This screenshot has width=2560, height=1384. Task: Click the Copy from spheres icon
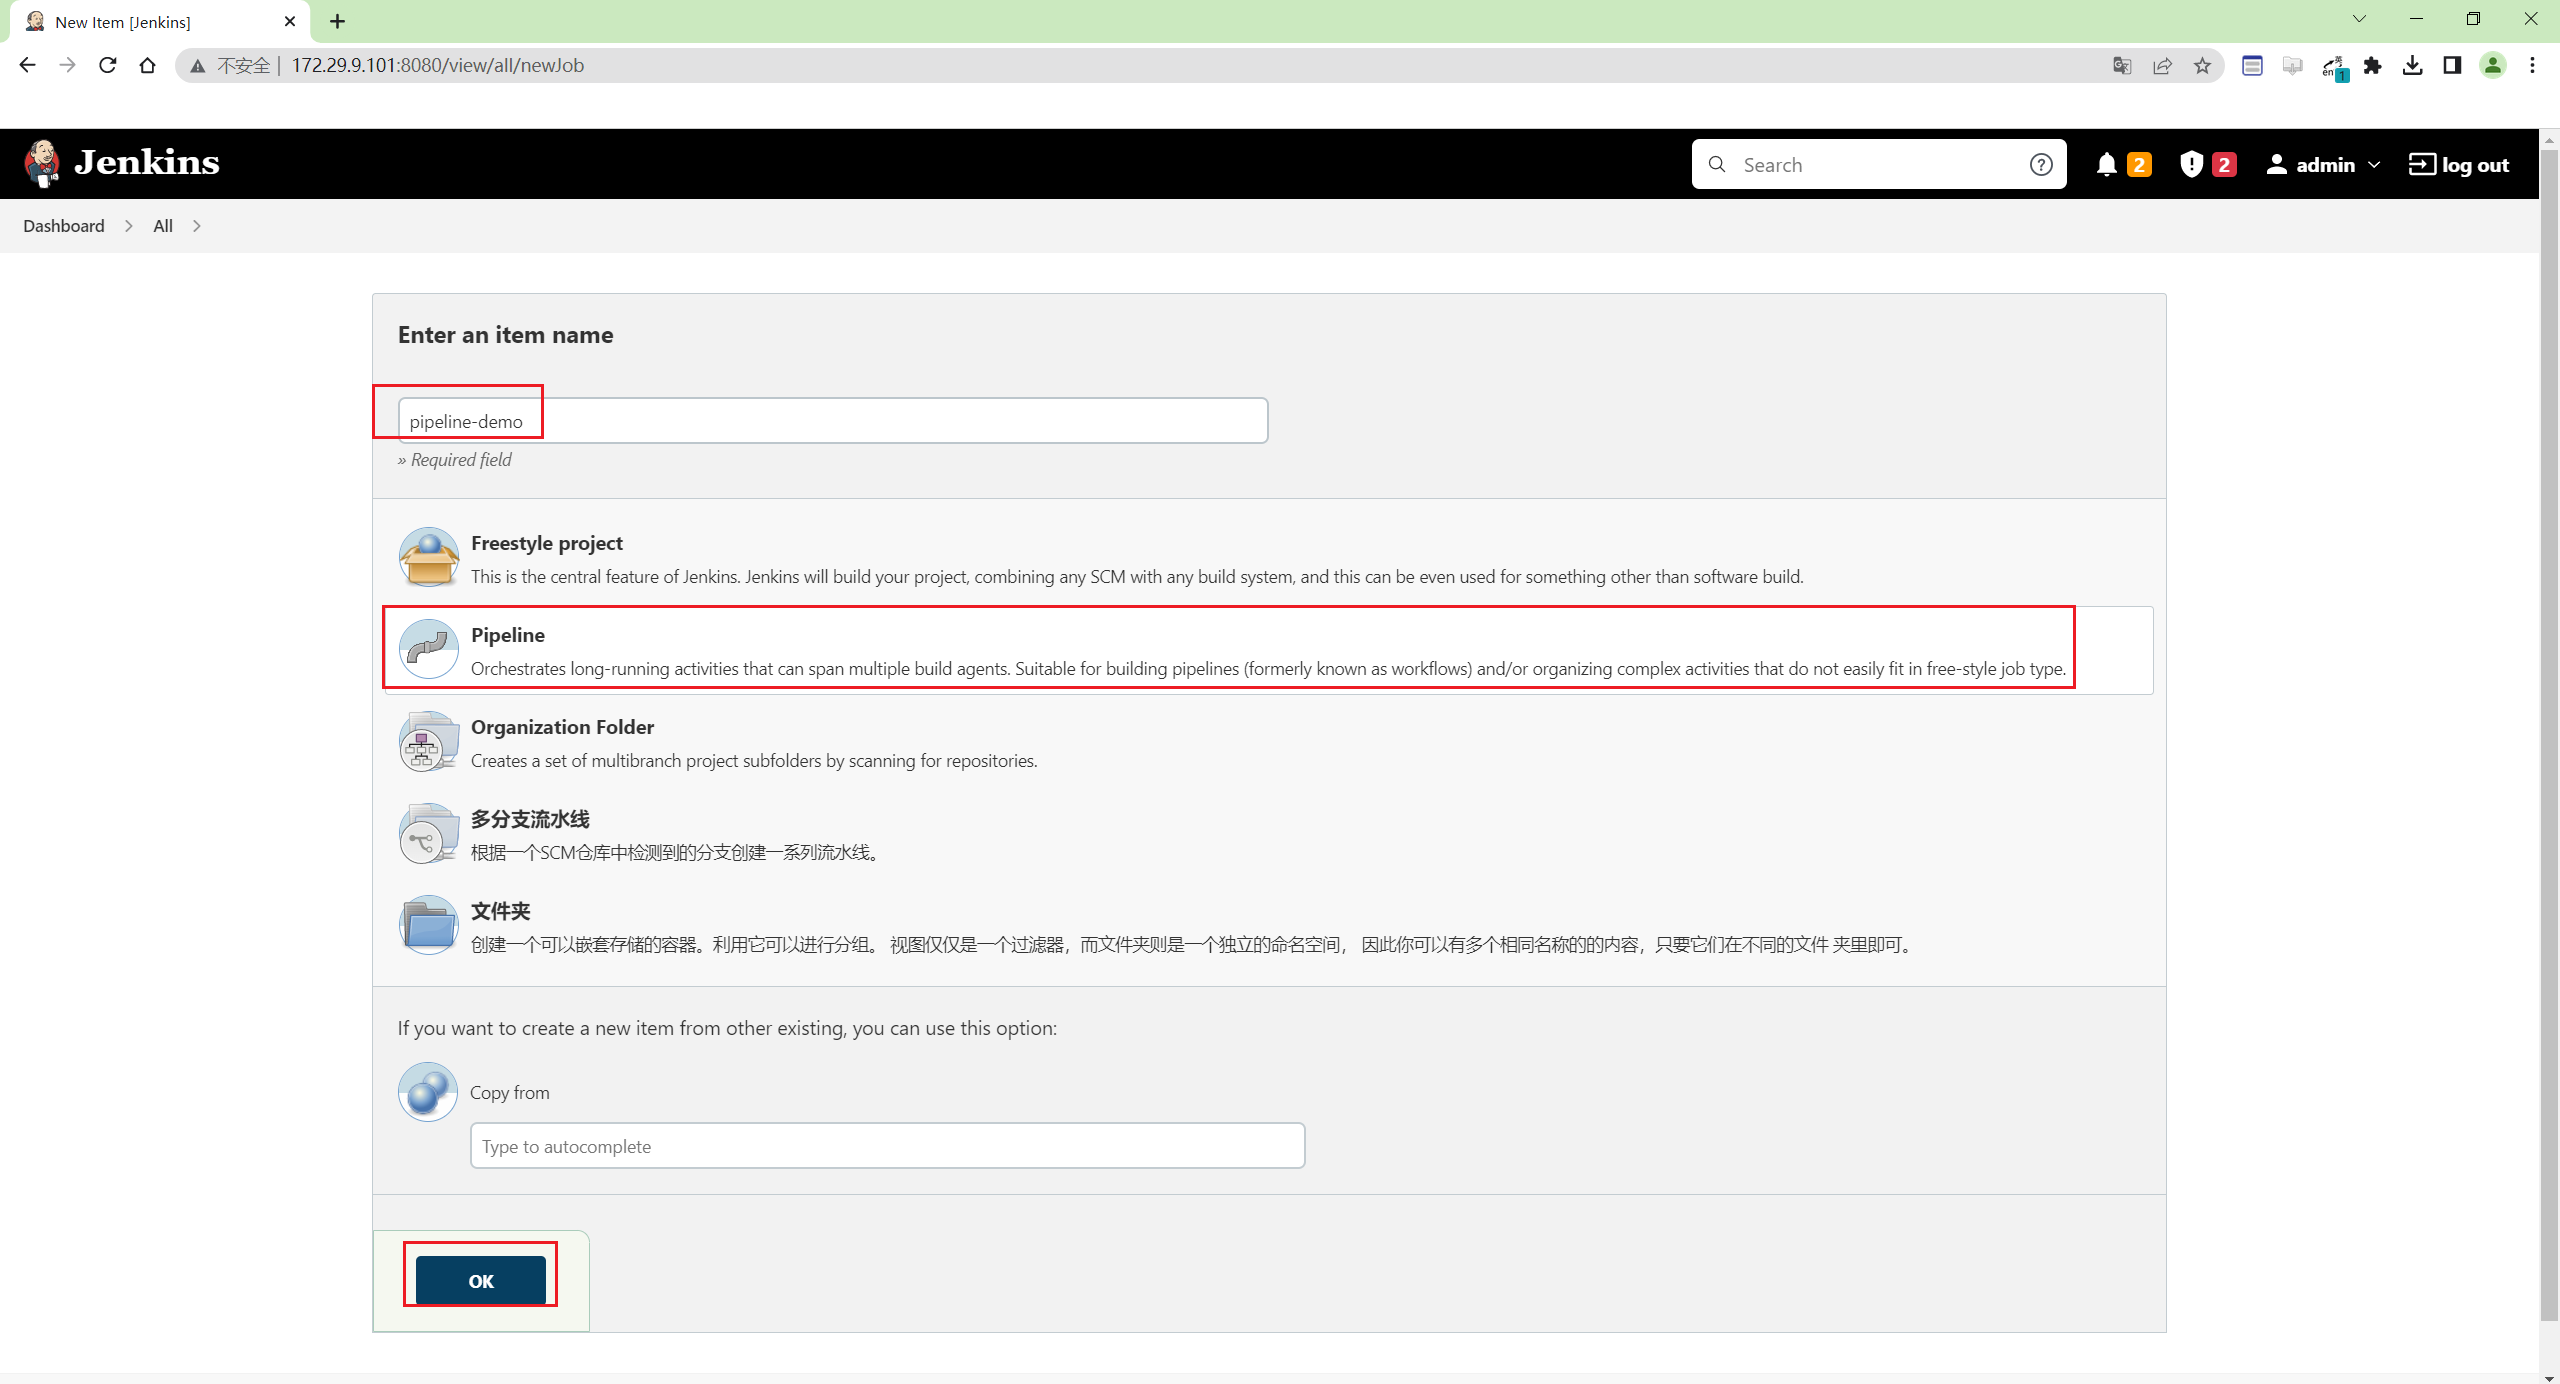point(428,1092)
